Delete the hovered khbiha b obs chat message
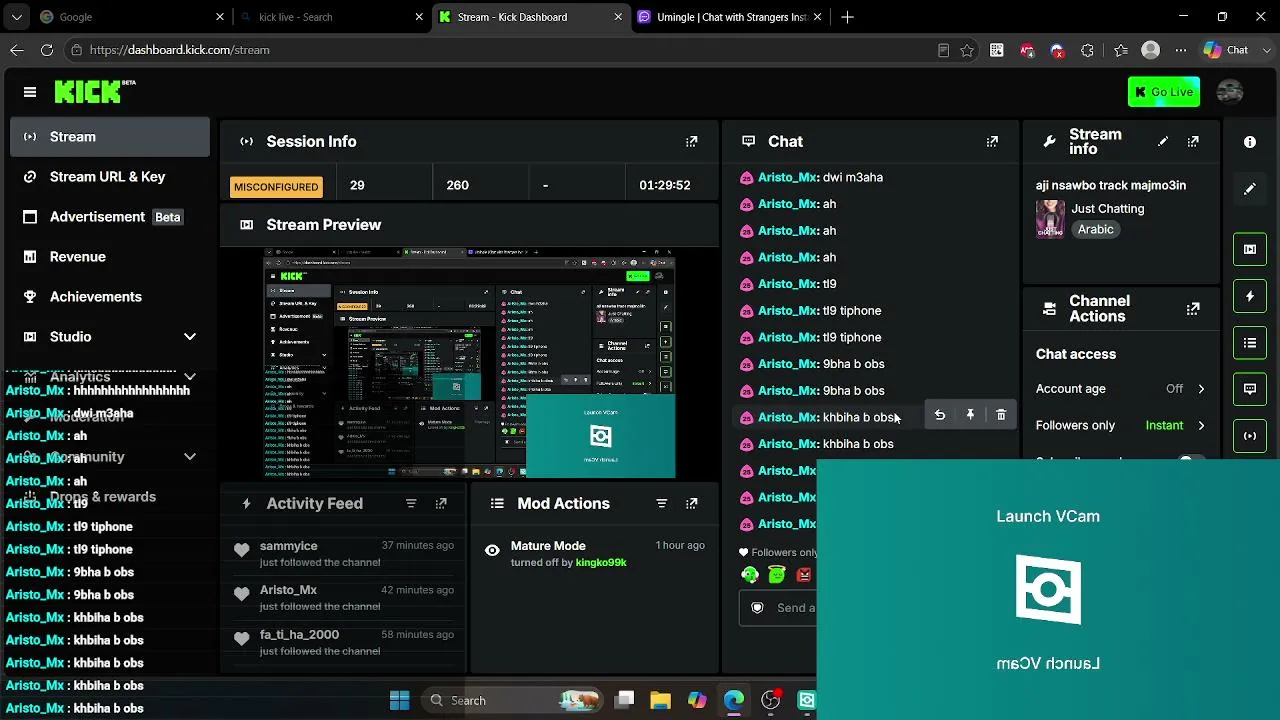 pos(1001,415)
